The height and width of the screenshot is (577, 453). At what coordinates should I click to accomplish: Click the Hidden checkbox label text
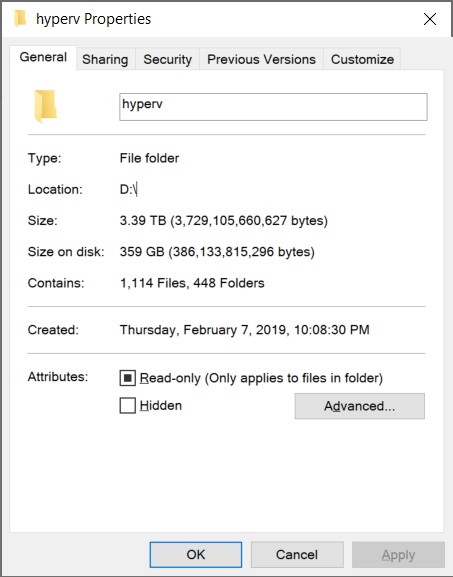(x=161, y=406)
